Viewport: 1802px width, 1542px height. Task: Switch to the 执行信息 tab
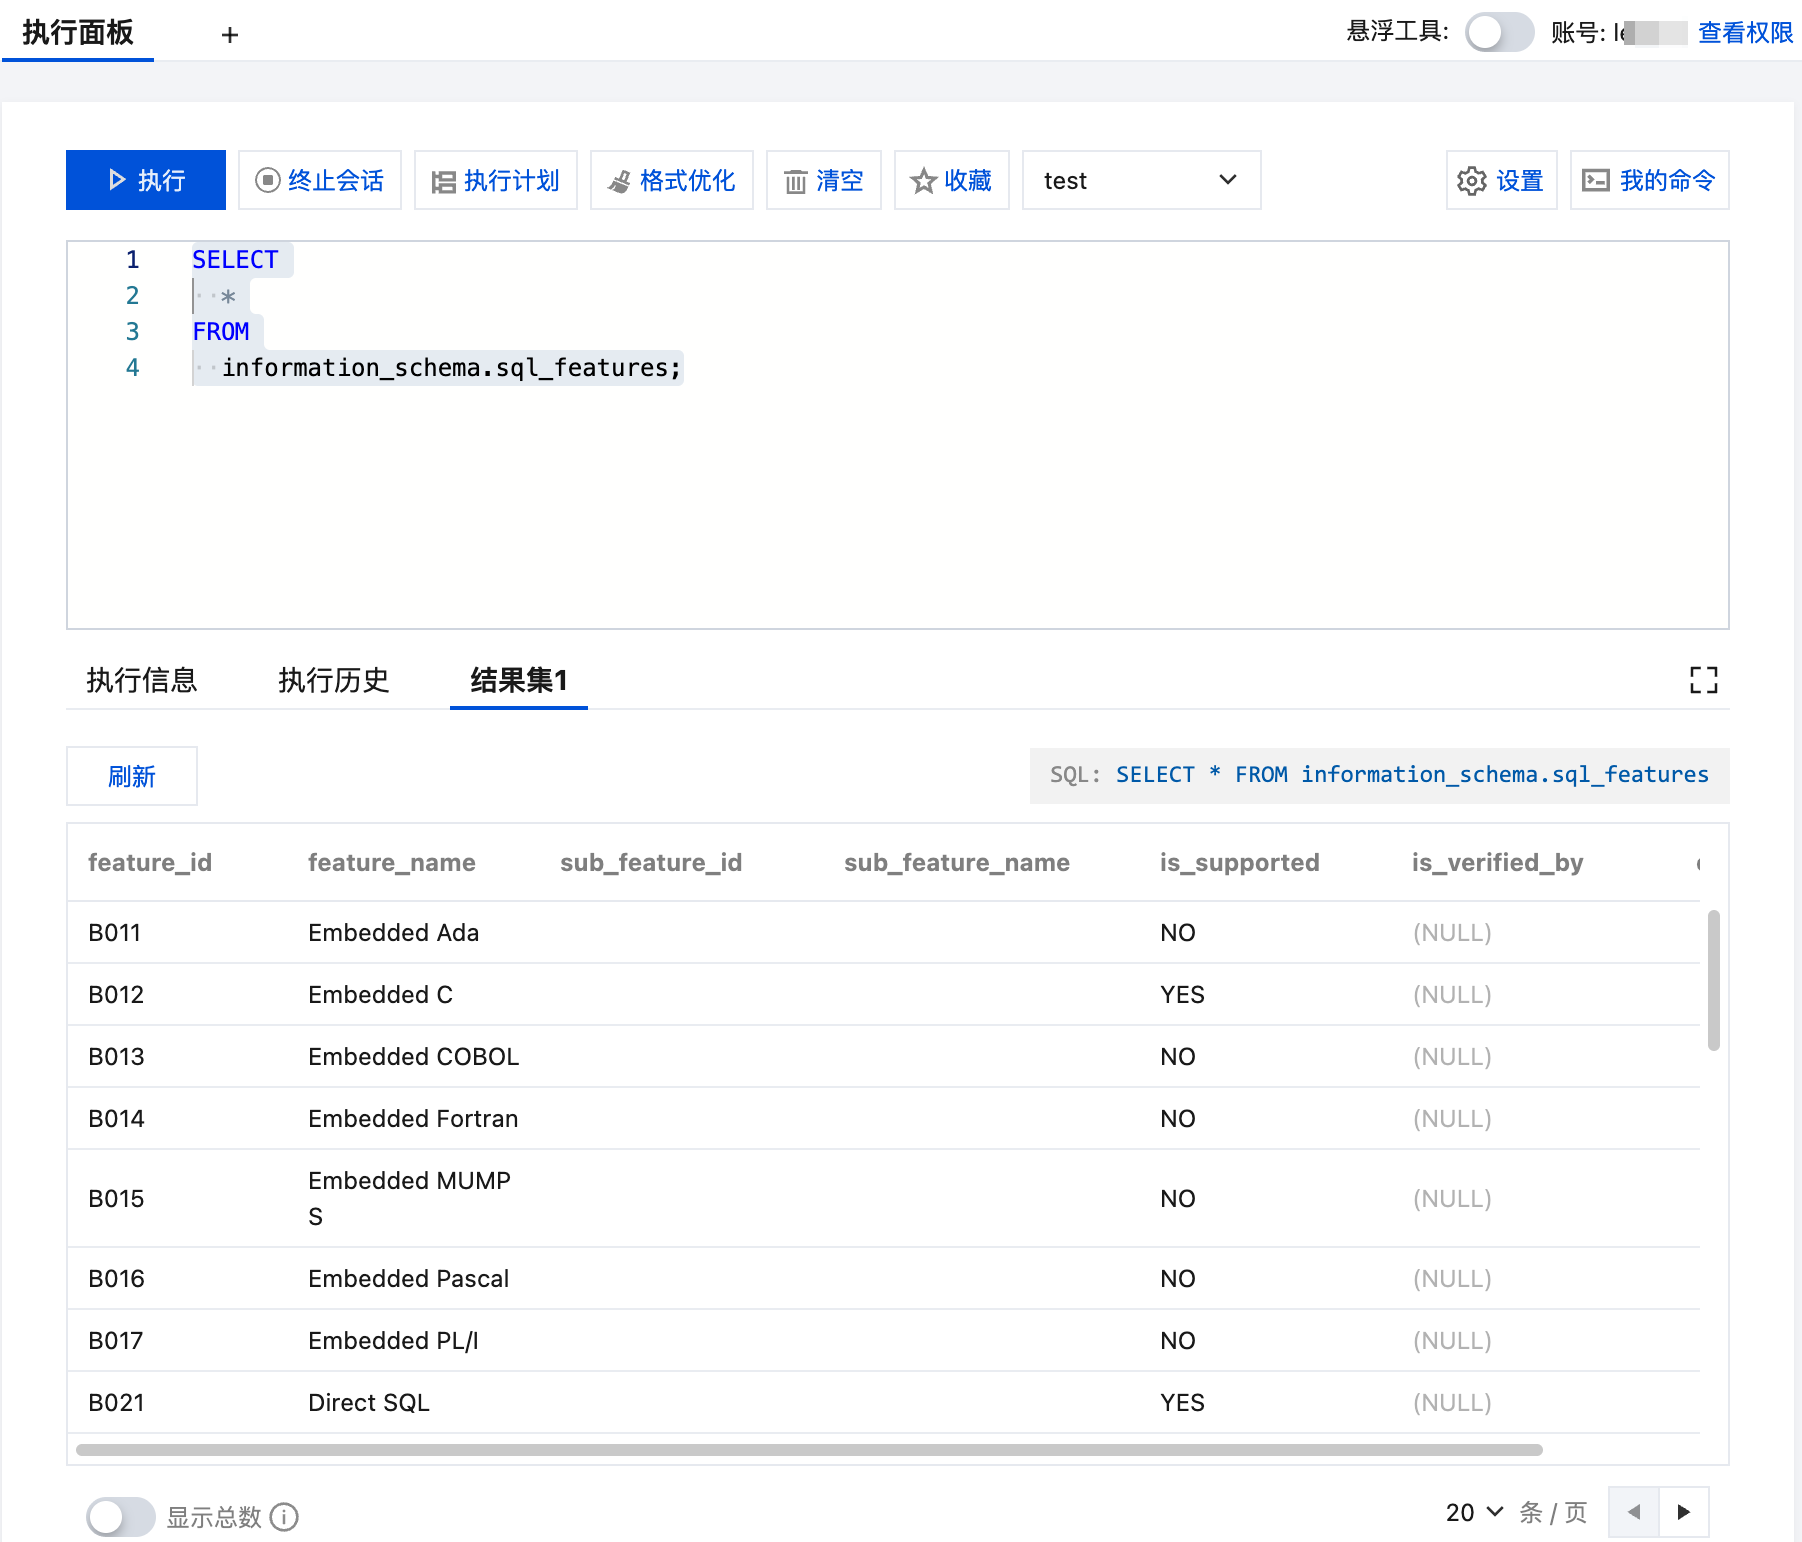tap(142, 680)
